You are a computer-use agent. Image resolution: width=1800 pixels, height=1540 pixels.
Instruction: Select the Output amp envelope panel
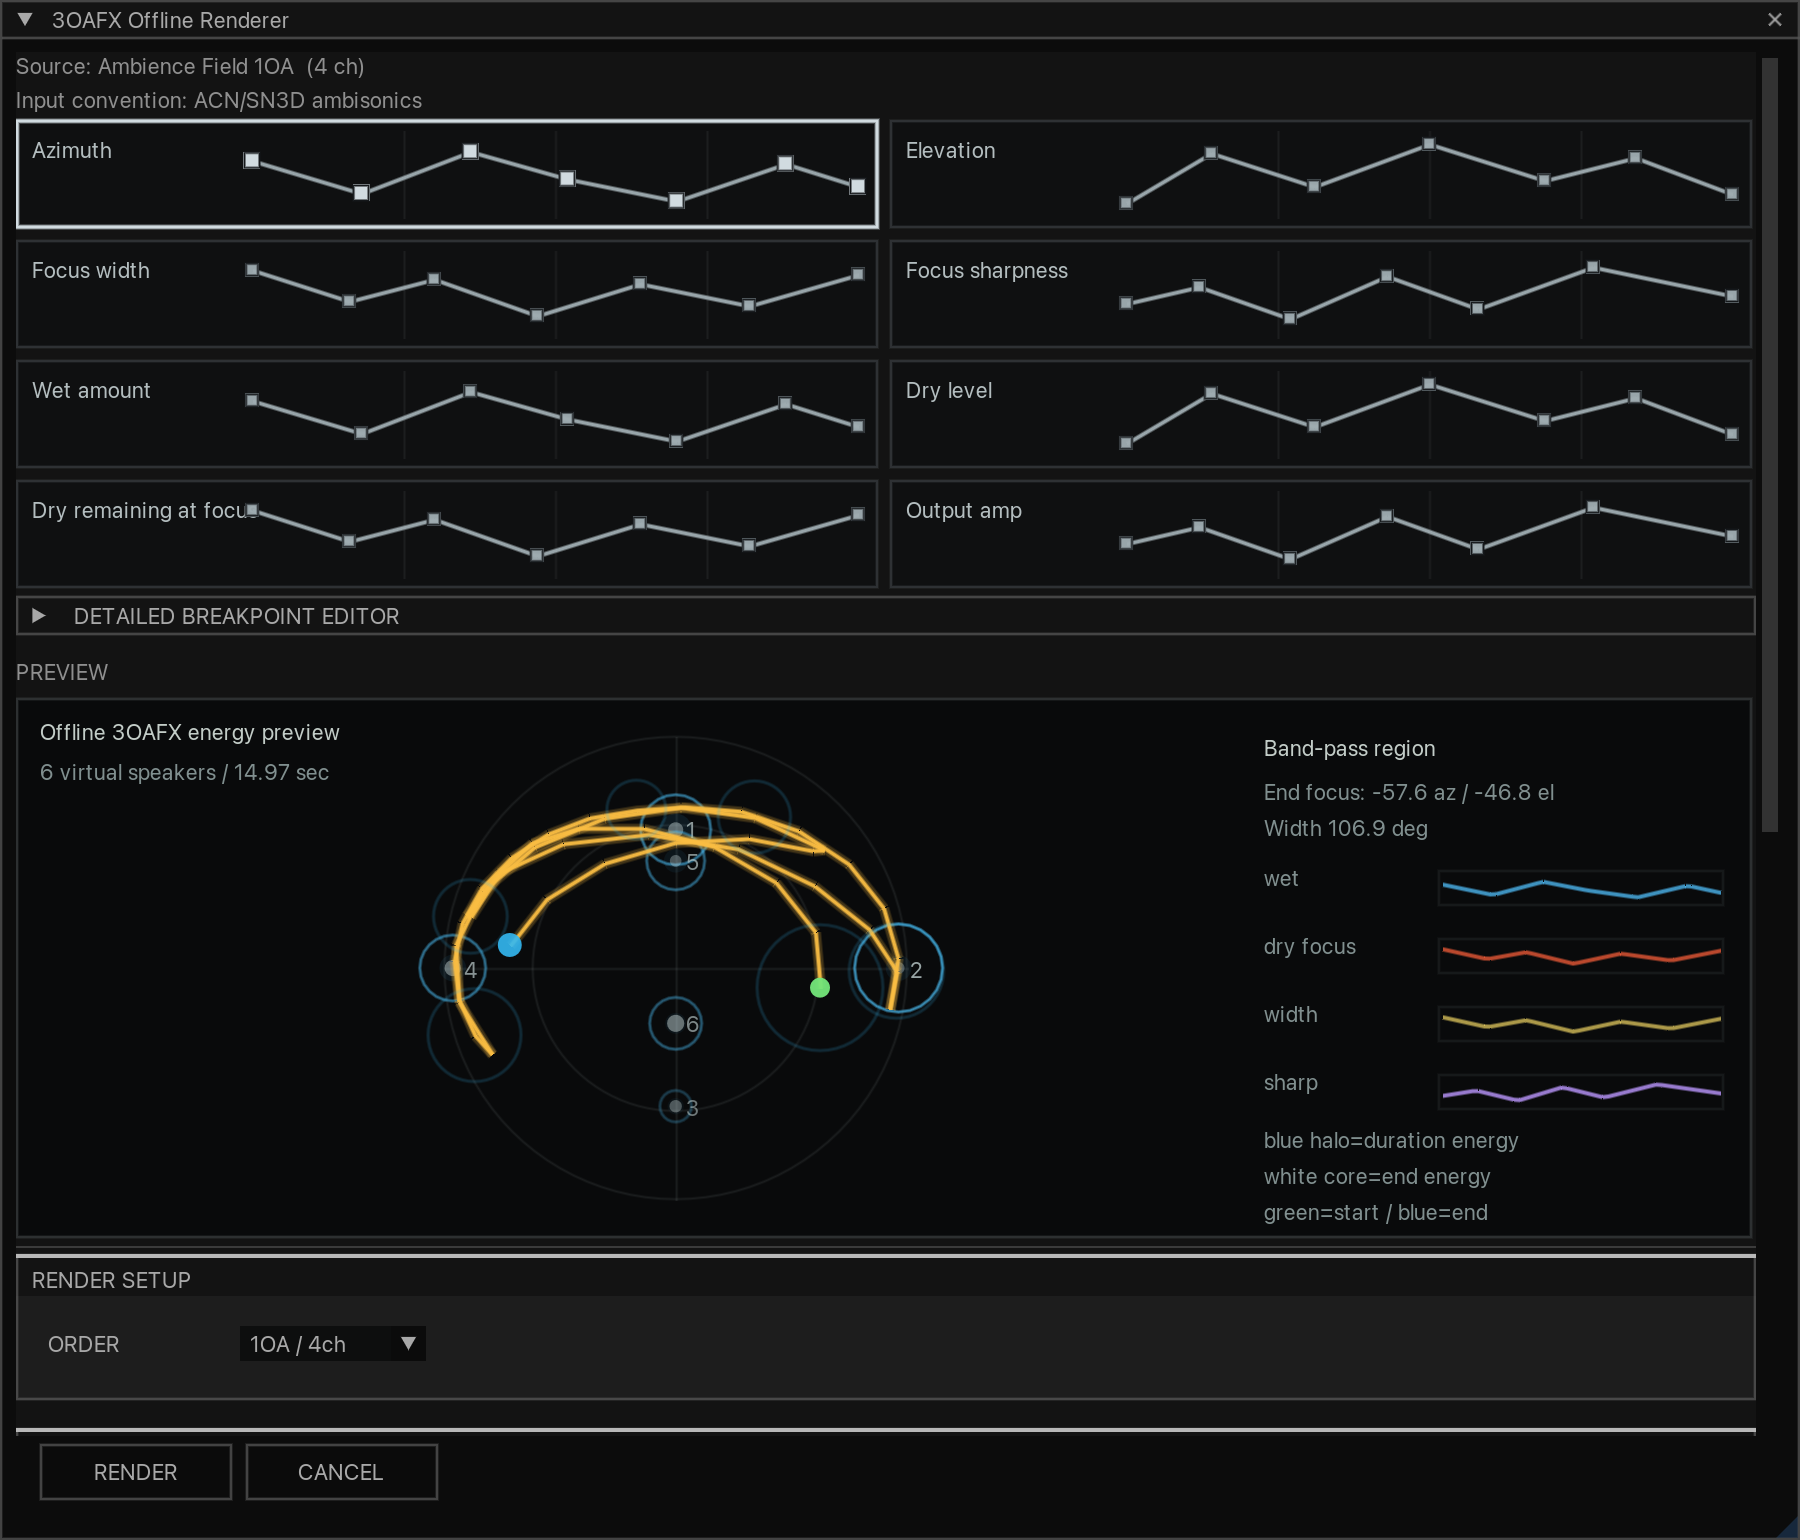coord(1320,534)
